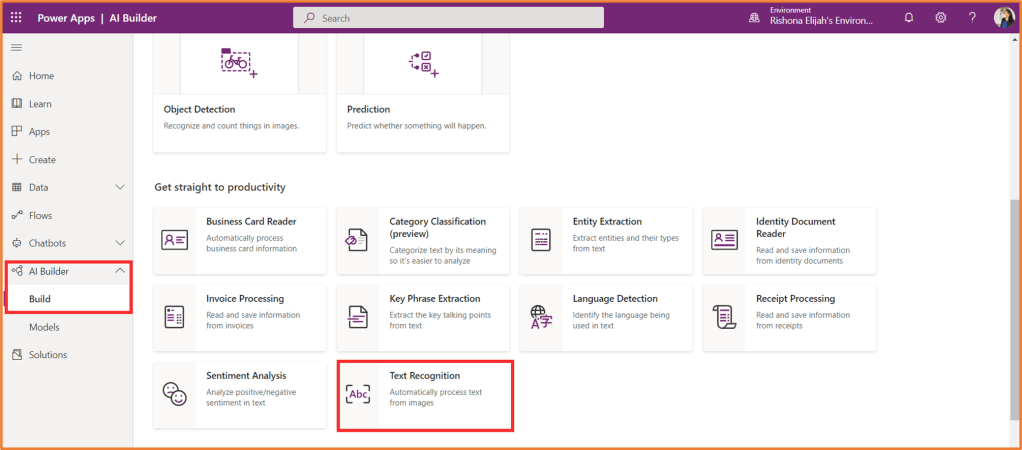The height and width of the screenshot is (450, 1022).
Task: Open the settings gear icon
Action: (x=940, y=18)
